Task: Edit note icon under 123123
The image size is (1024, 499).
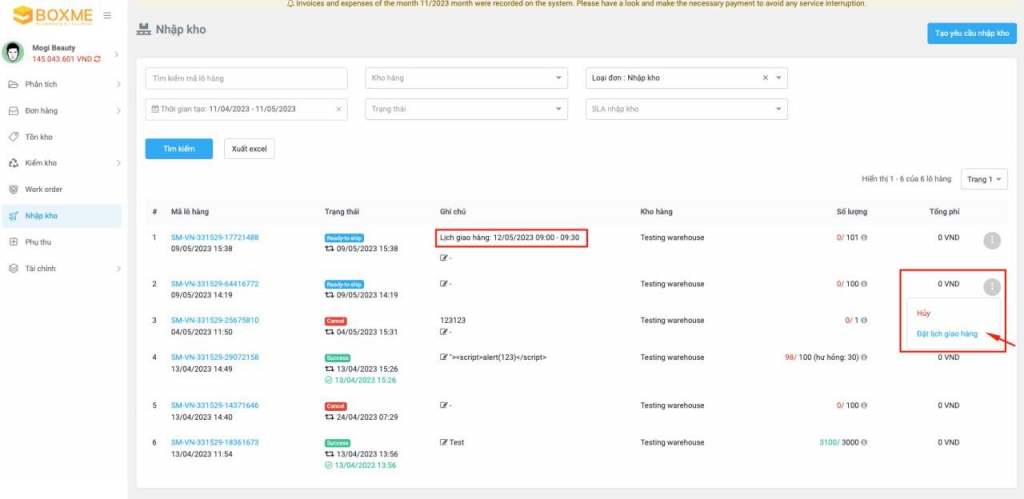Action: click(x=444, y=332)
